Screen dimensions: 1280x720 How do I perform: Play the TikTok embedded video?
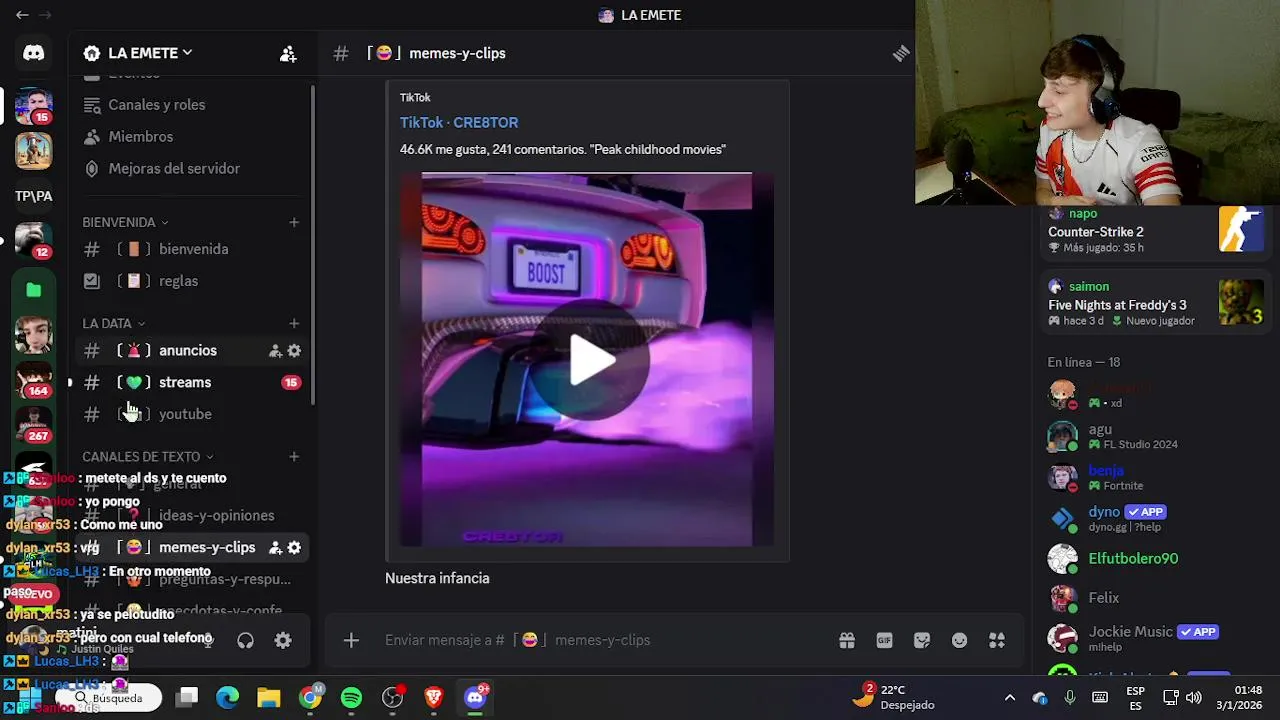(590, 360)
